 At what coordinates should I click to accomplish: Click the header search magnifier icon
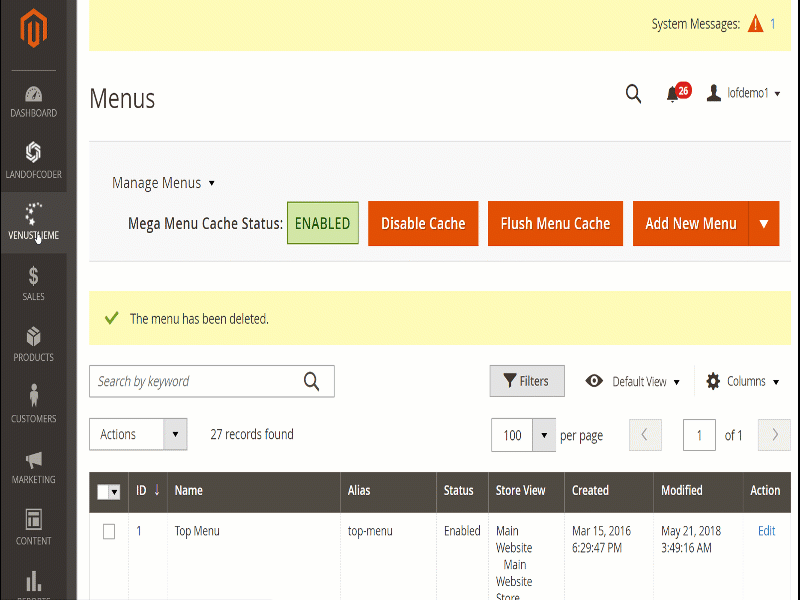pos(633,94)
